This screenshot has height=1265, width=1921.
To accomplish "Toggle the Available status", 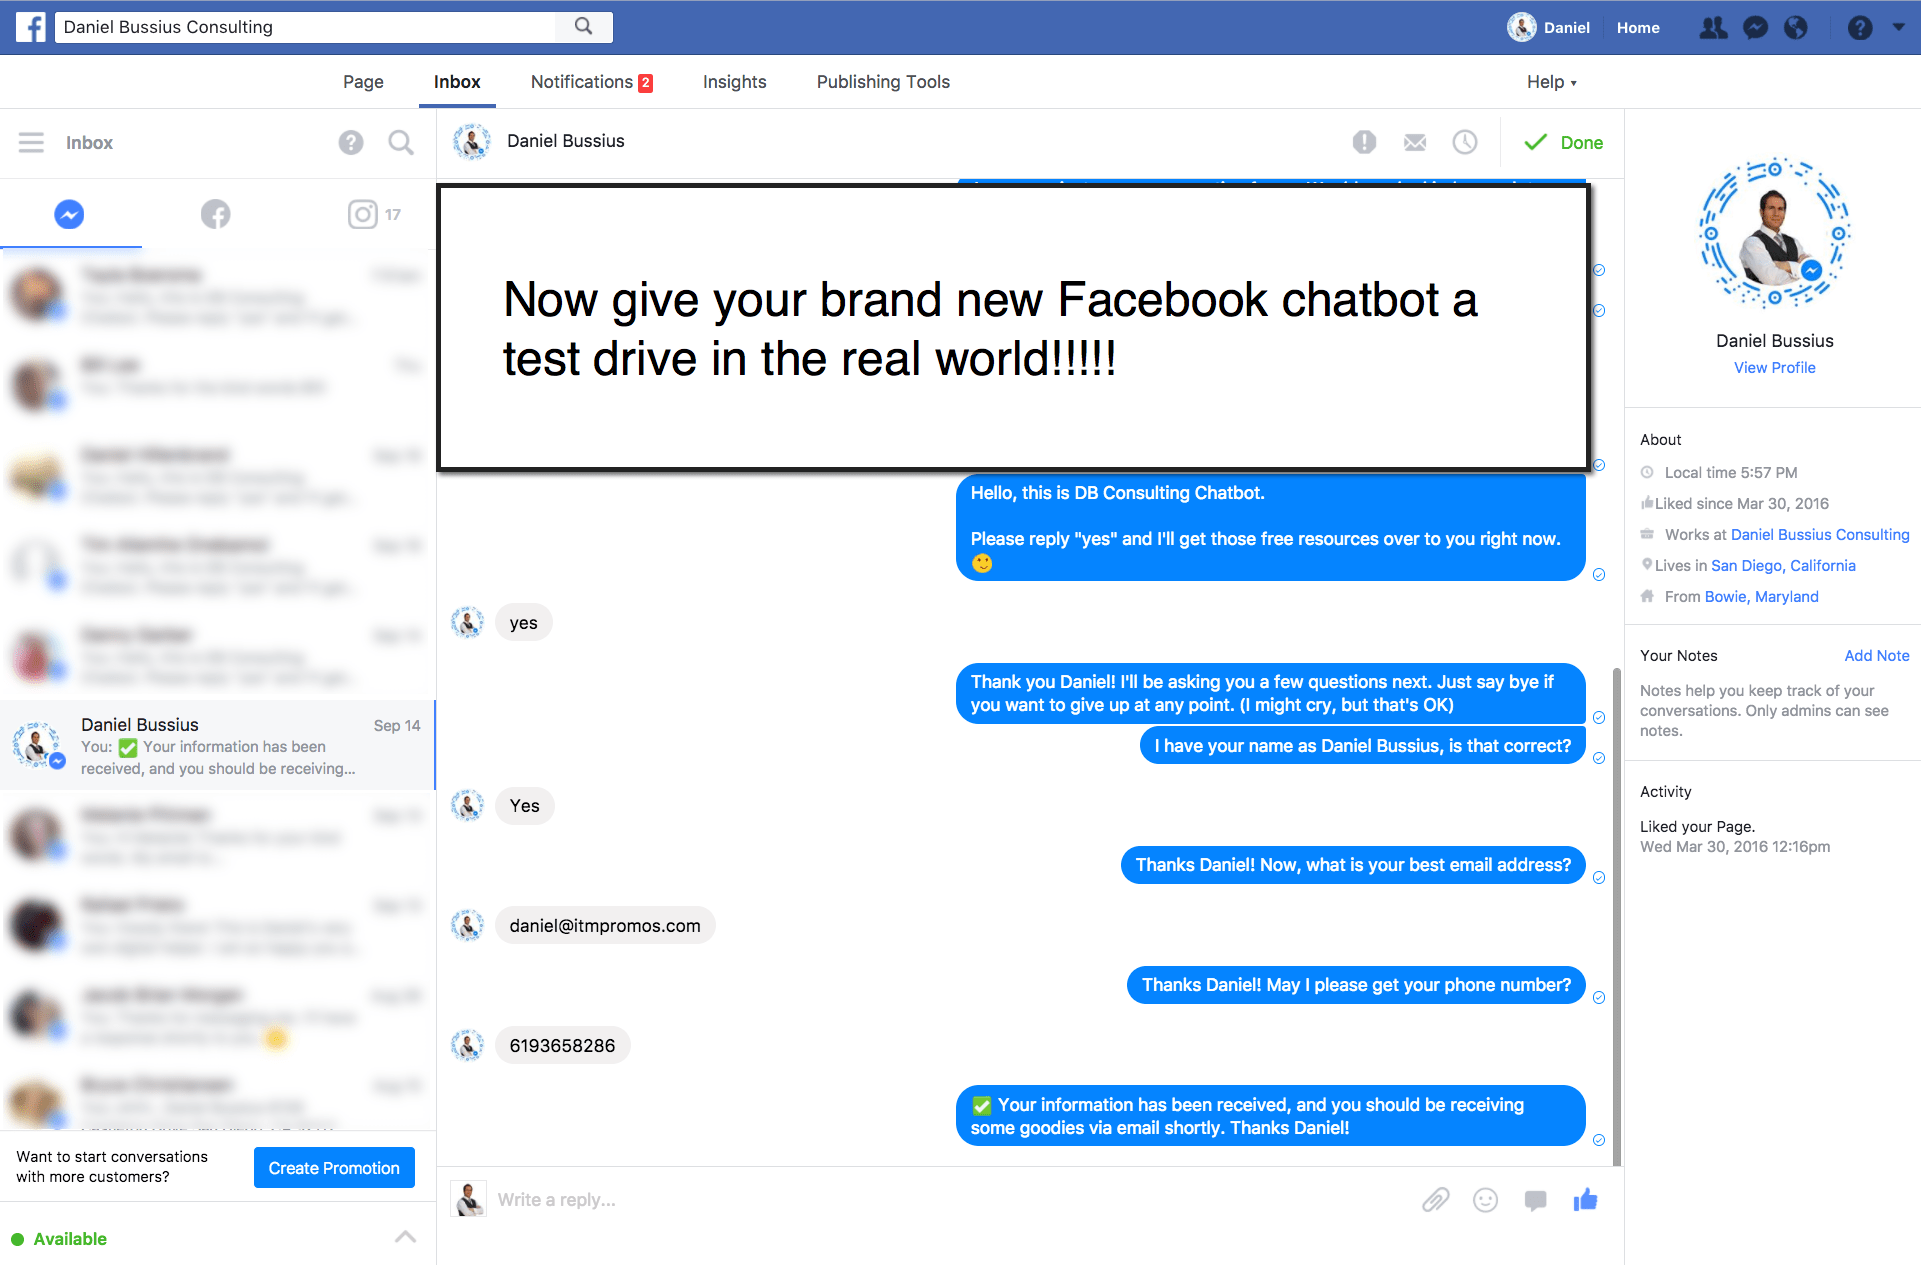I will [x=60, y=1239].
